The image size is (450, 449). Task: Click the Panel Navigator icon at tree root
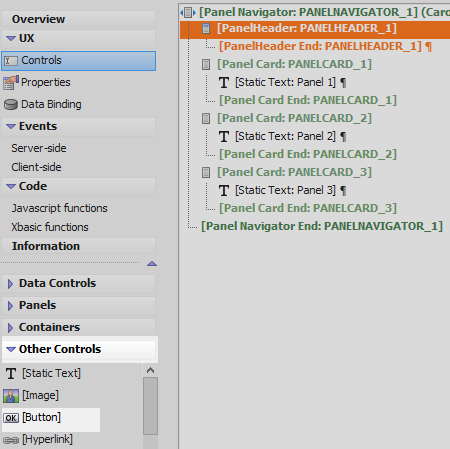(x=188, y=13)
